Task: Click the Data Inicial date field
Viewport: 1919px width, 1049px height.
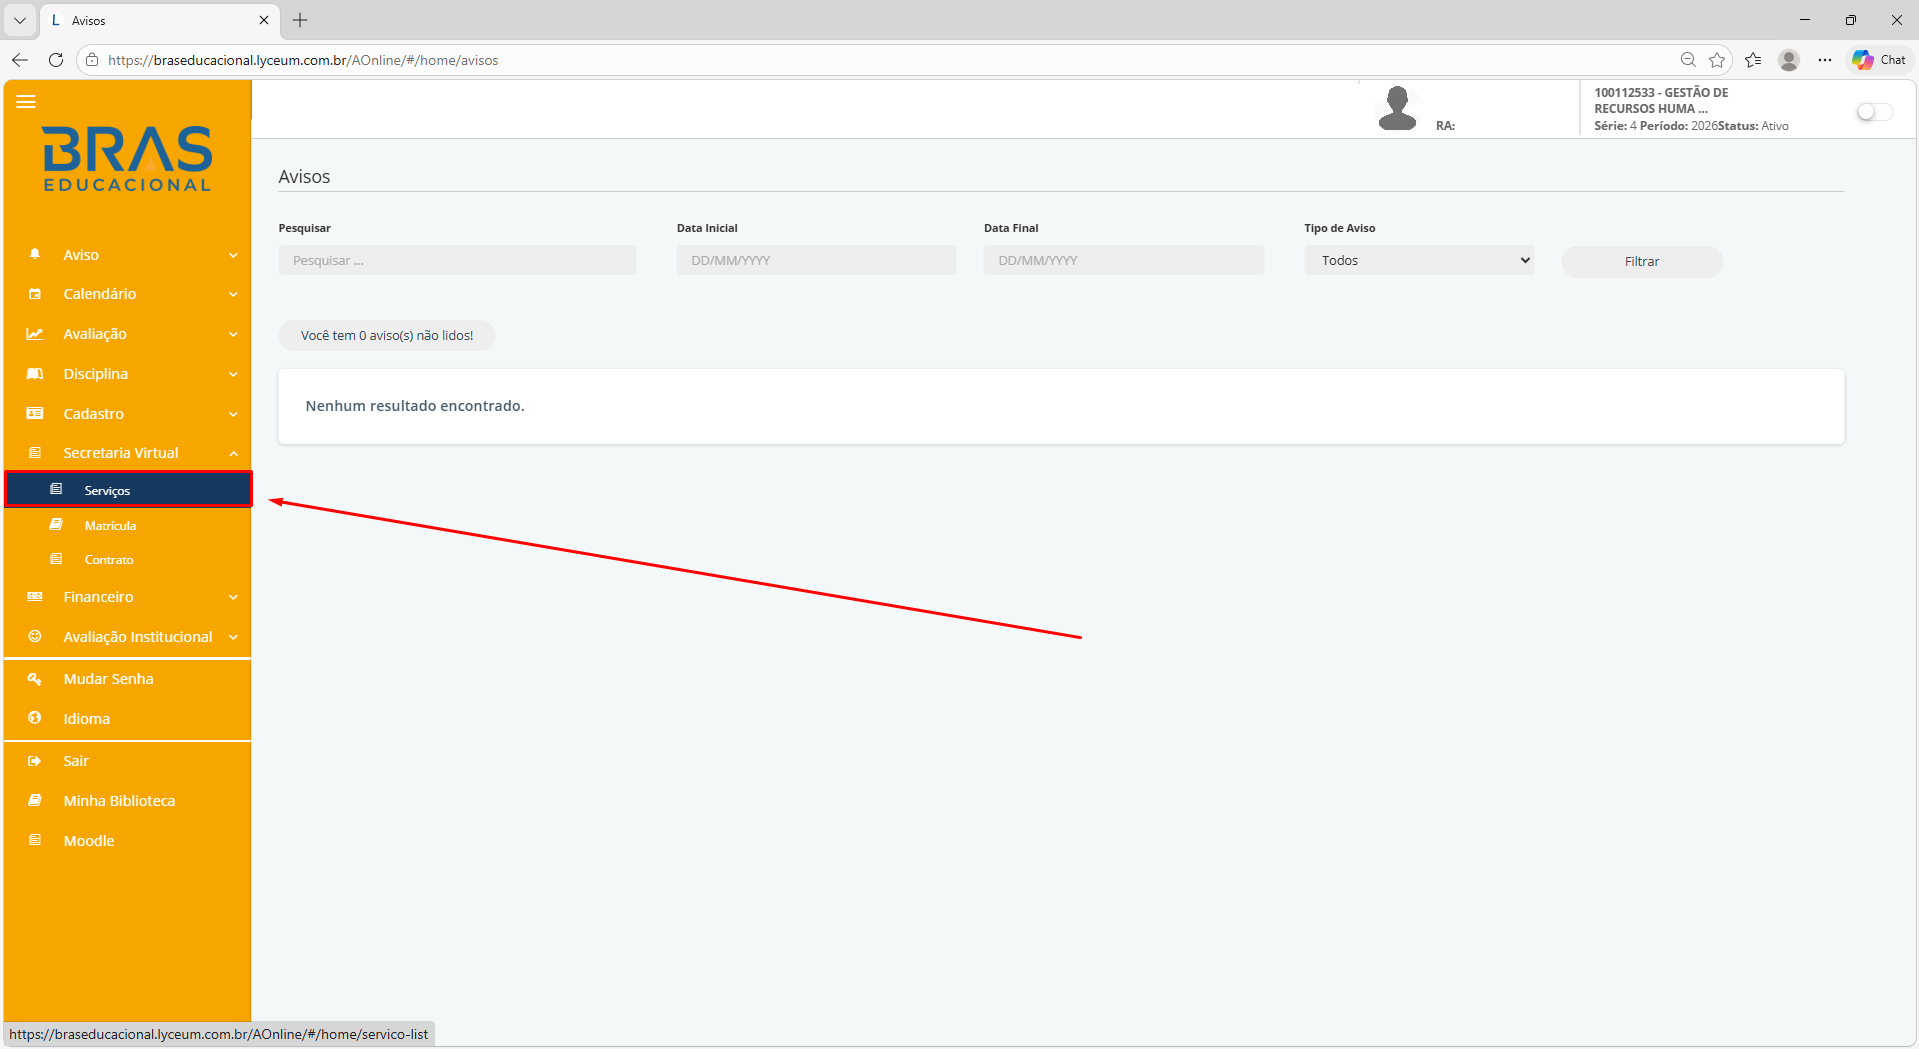Action: (816, 261)
